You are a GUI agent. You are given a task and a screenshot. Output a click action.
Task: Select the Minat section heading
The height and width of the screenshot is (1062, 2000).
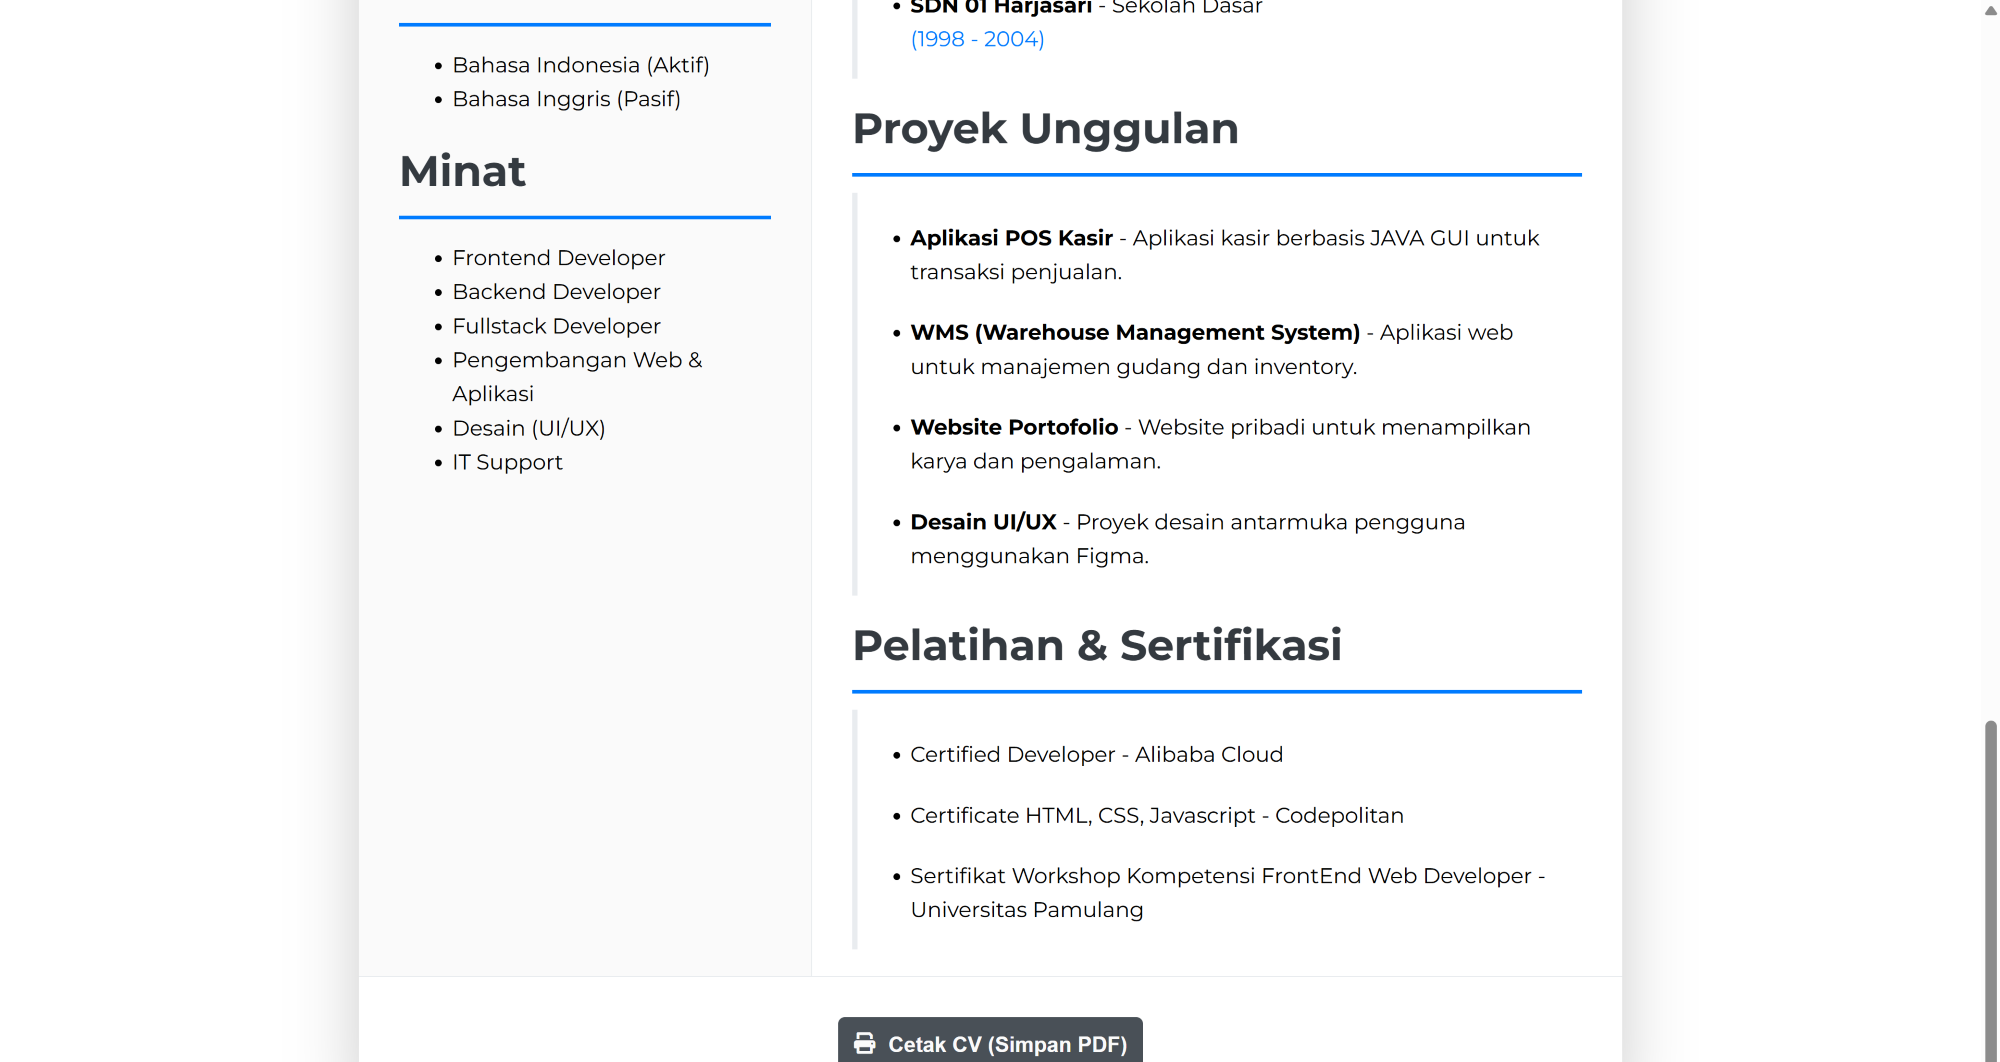[461, 171]
